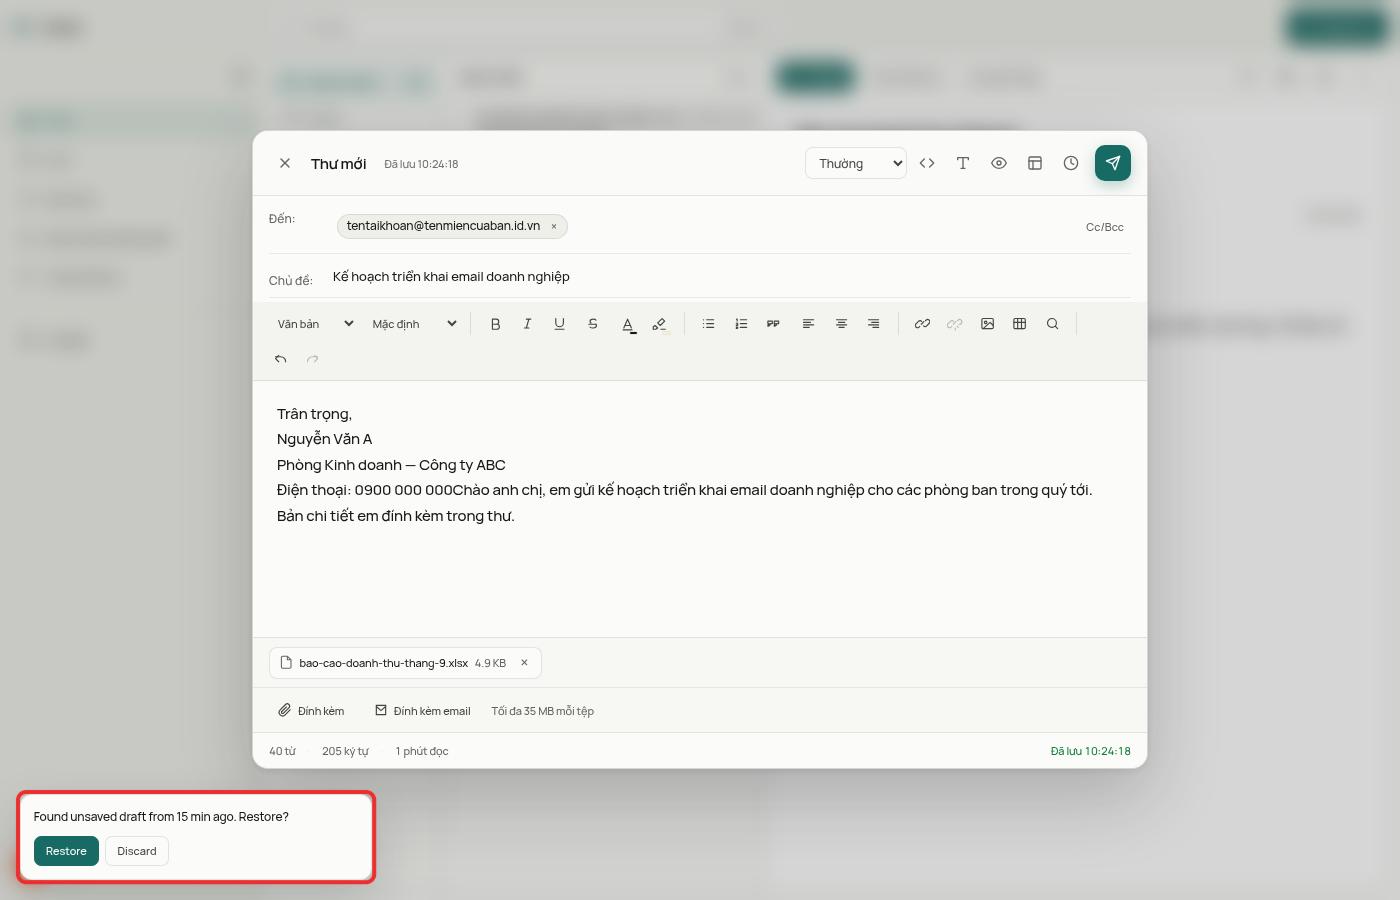Insert a bulleted list
The width and height of the screenshot is (1400, 900).
pos(708,324)
